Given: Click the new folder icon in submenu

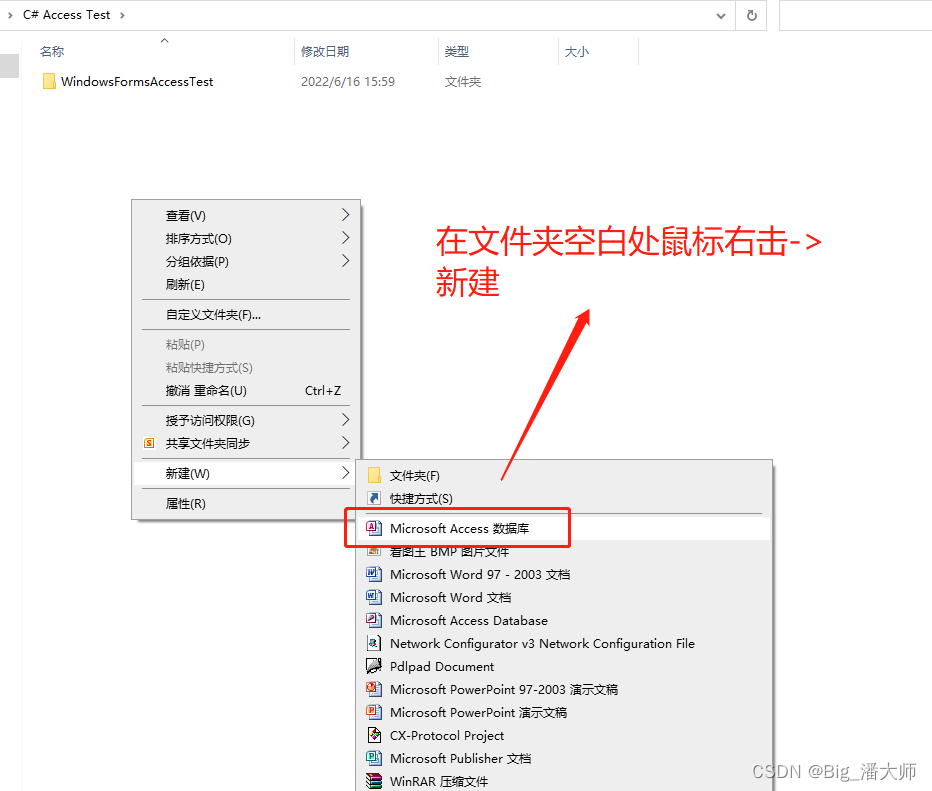Looking at the screenshot, I should click(374, 475).
